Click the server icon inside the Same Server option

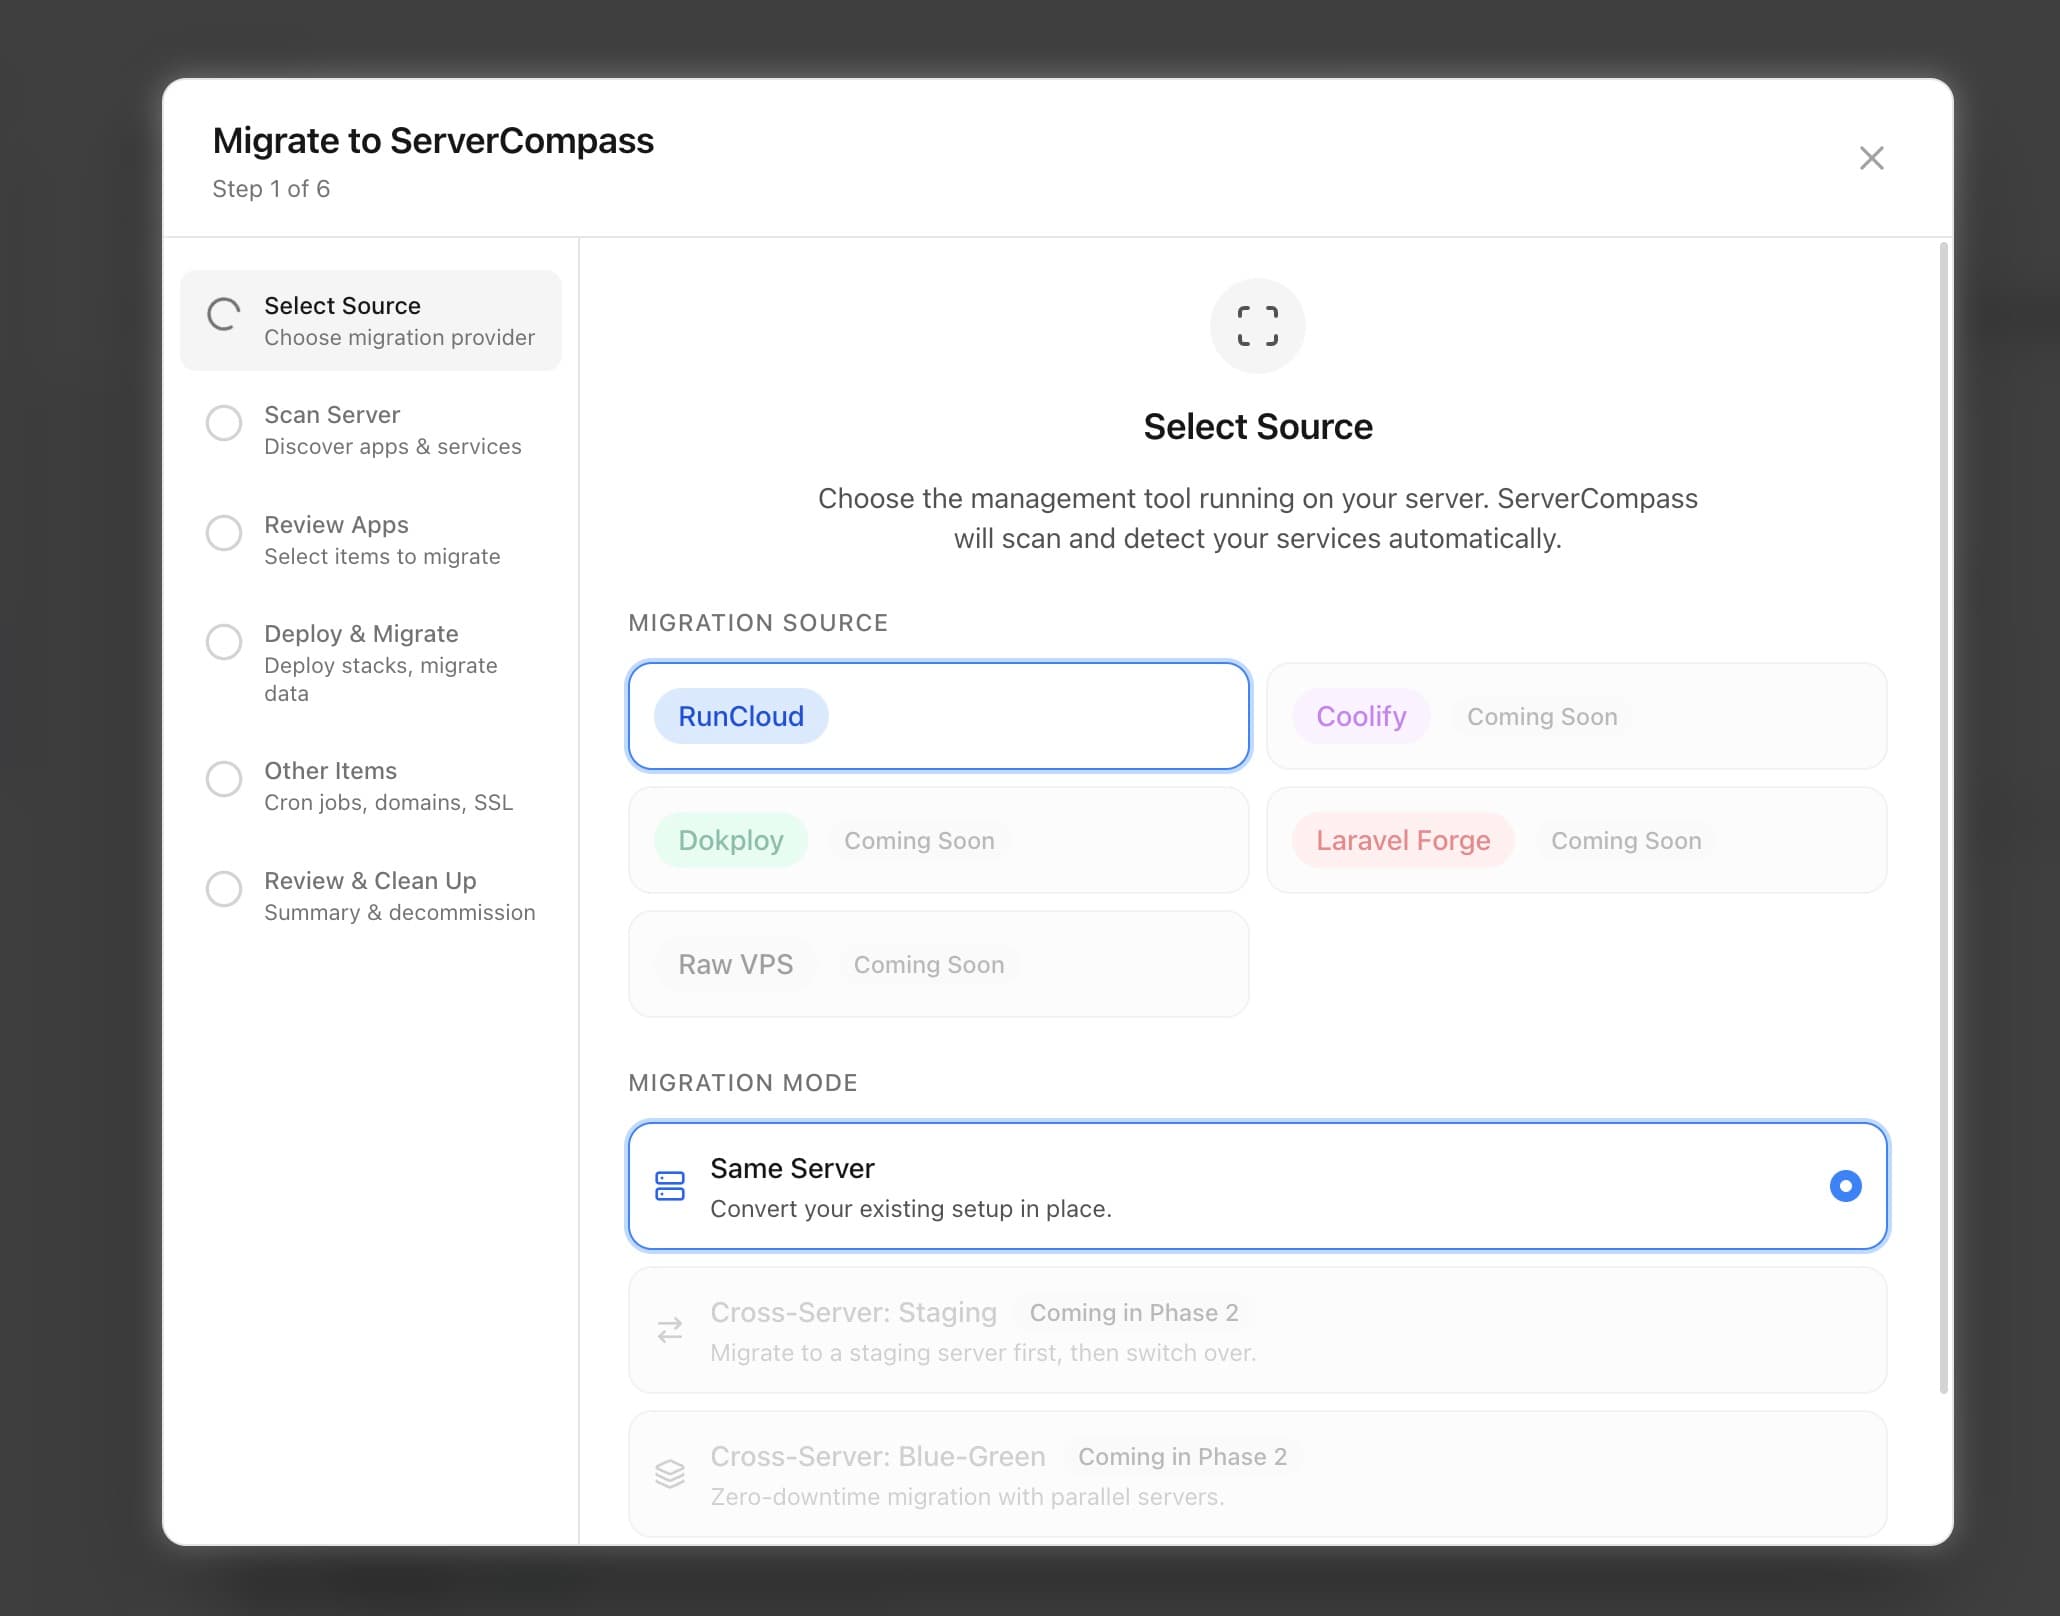pyautogui.click(x=670, y=1186)
